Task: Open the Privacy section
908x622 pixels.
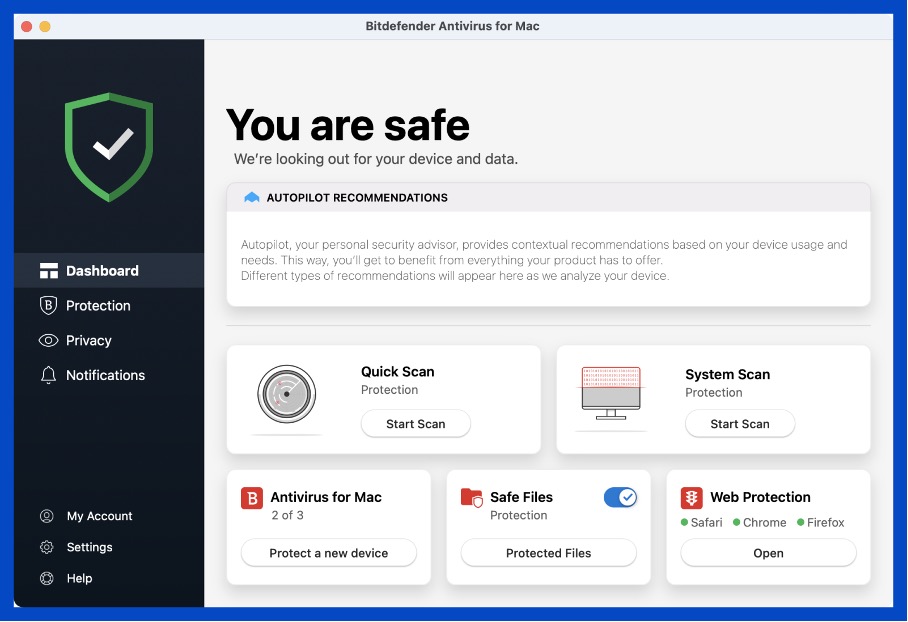Action: (x=88, y=341)
